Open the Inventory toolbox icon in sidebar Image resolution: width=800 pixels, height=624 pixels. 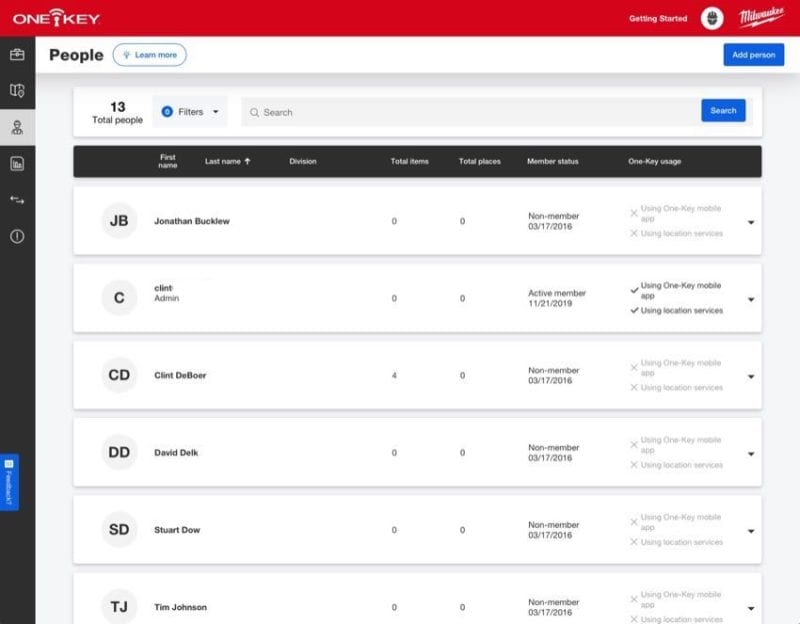point(17,54)
